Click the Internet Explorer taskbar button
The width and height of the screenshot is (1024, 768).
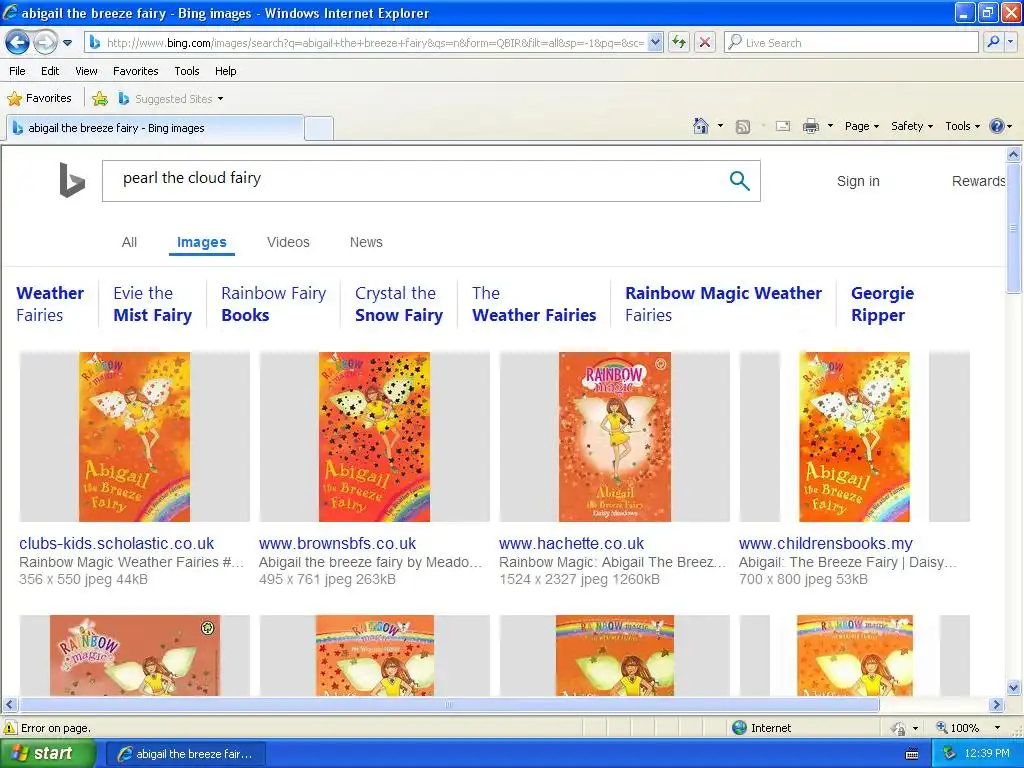[185, 754]
